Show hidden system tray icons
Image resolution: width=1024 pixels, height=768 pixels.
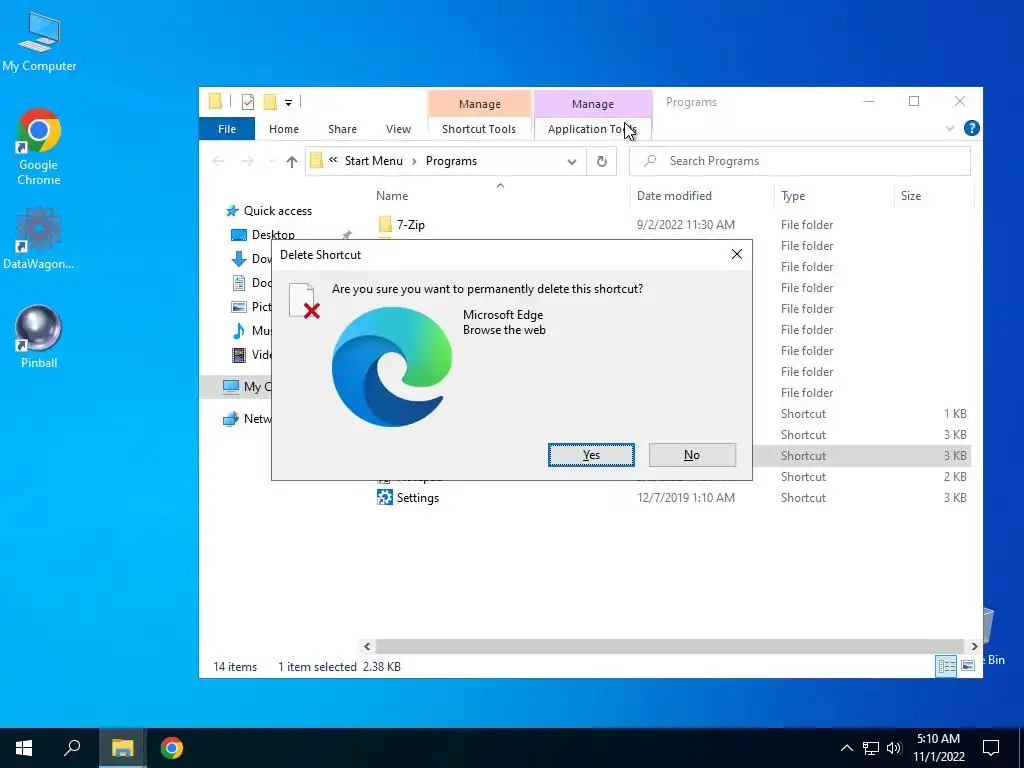(846, 748)
